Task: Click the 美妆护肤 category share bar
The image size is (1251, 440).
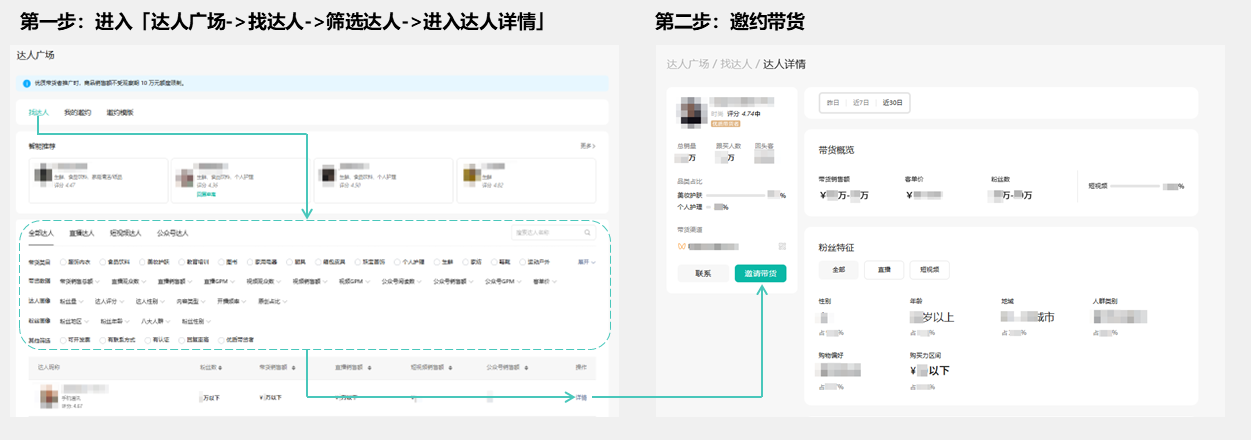Action: (x=736, y=195)
